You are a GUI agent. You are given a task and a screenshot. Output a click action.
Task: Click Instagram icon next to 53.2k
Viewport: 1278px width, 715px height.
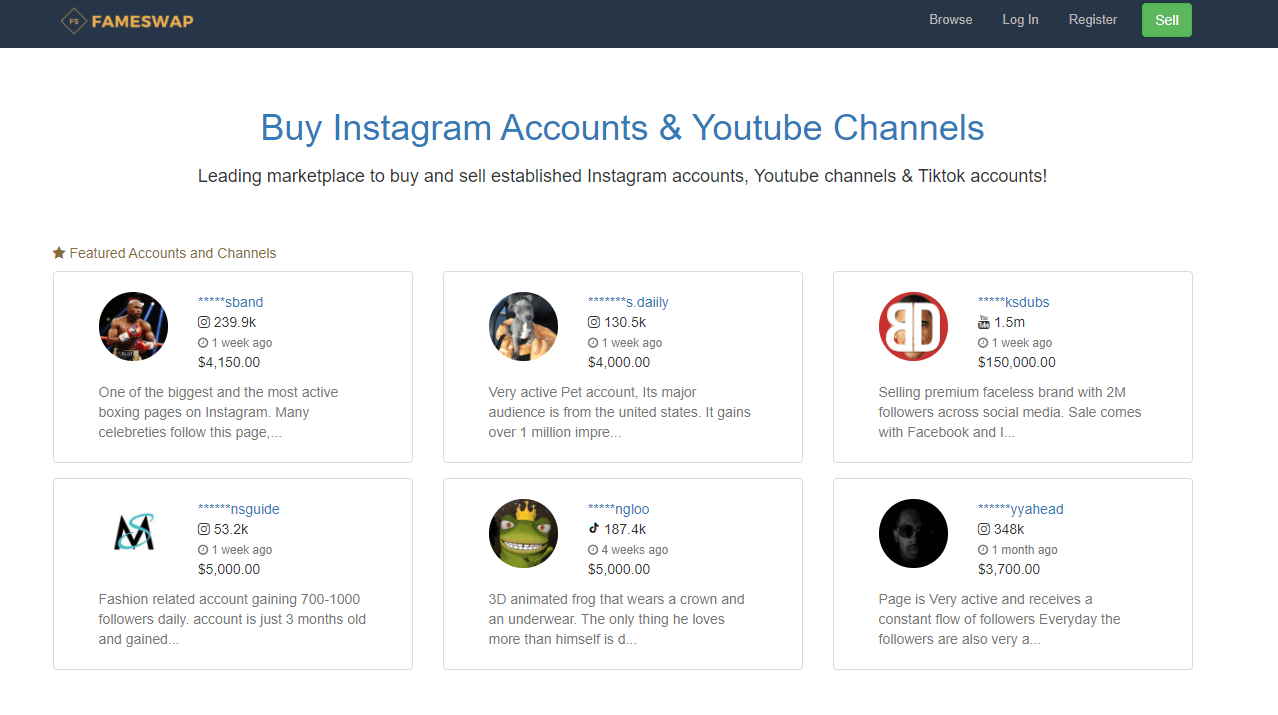pos(204,529)
